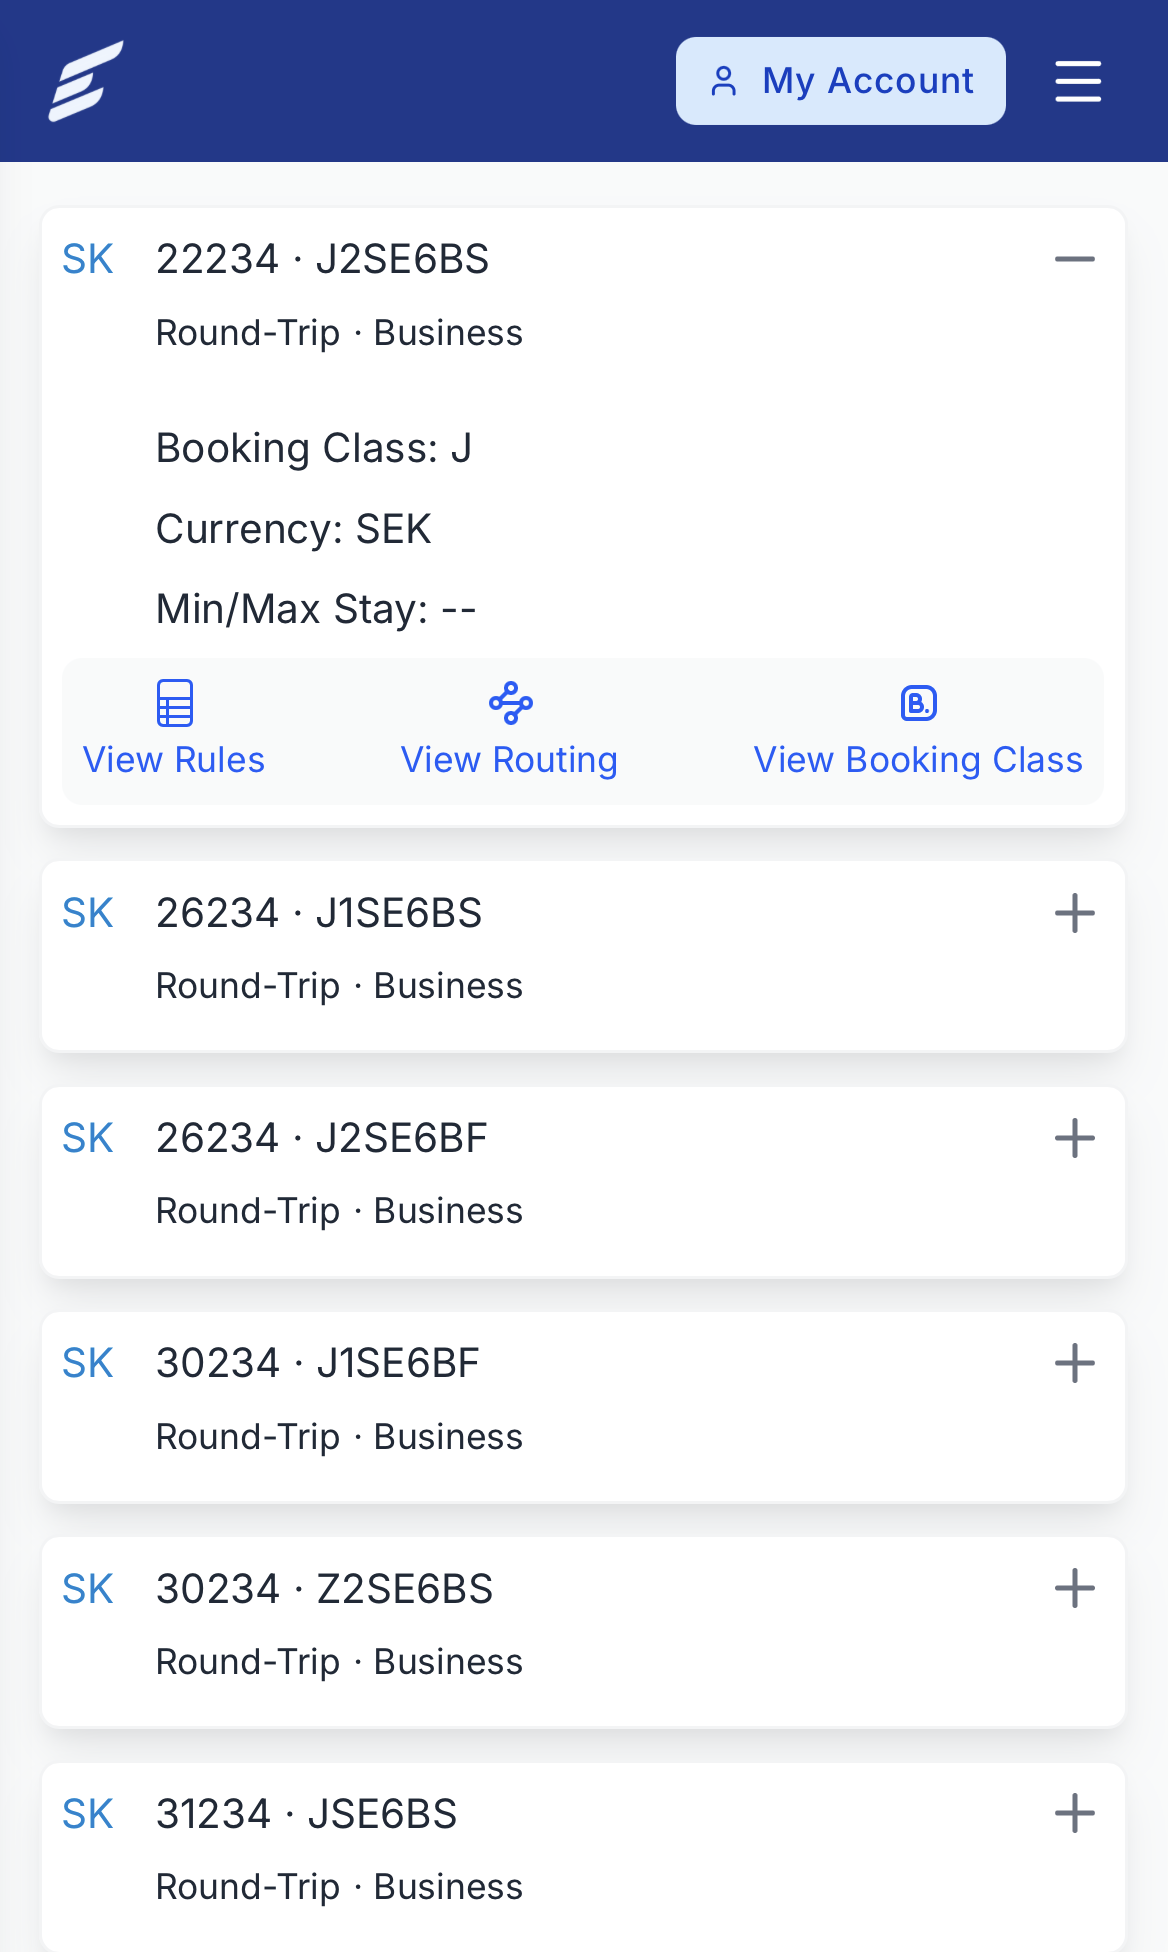Expand the 31234 JSE6BS fare
The height and width of the screenshot is (1952, 1170).
click(x=1075, y=1813)
